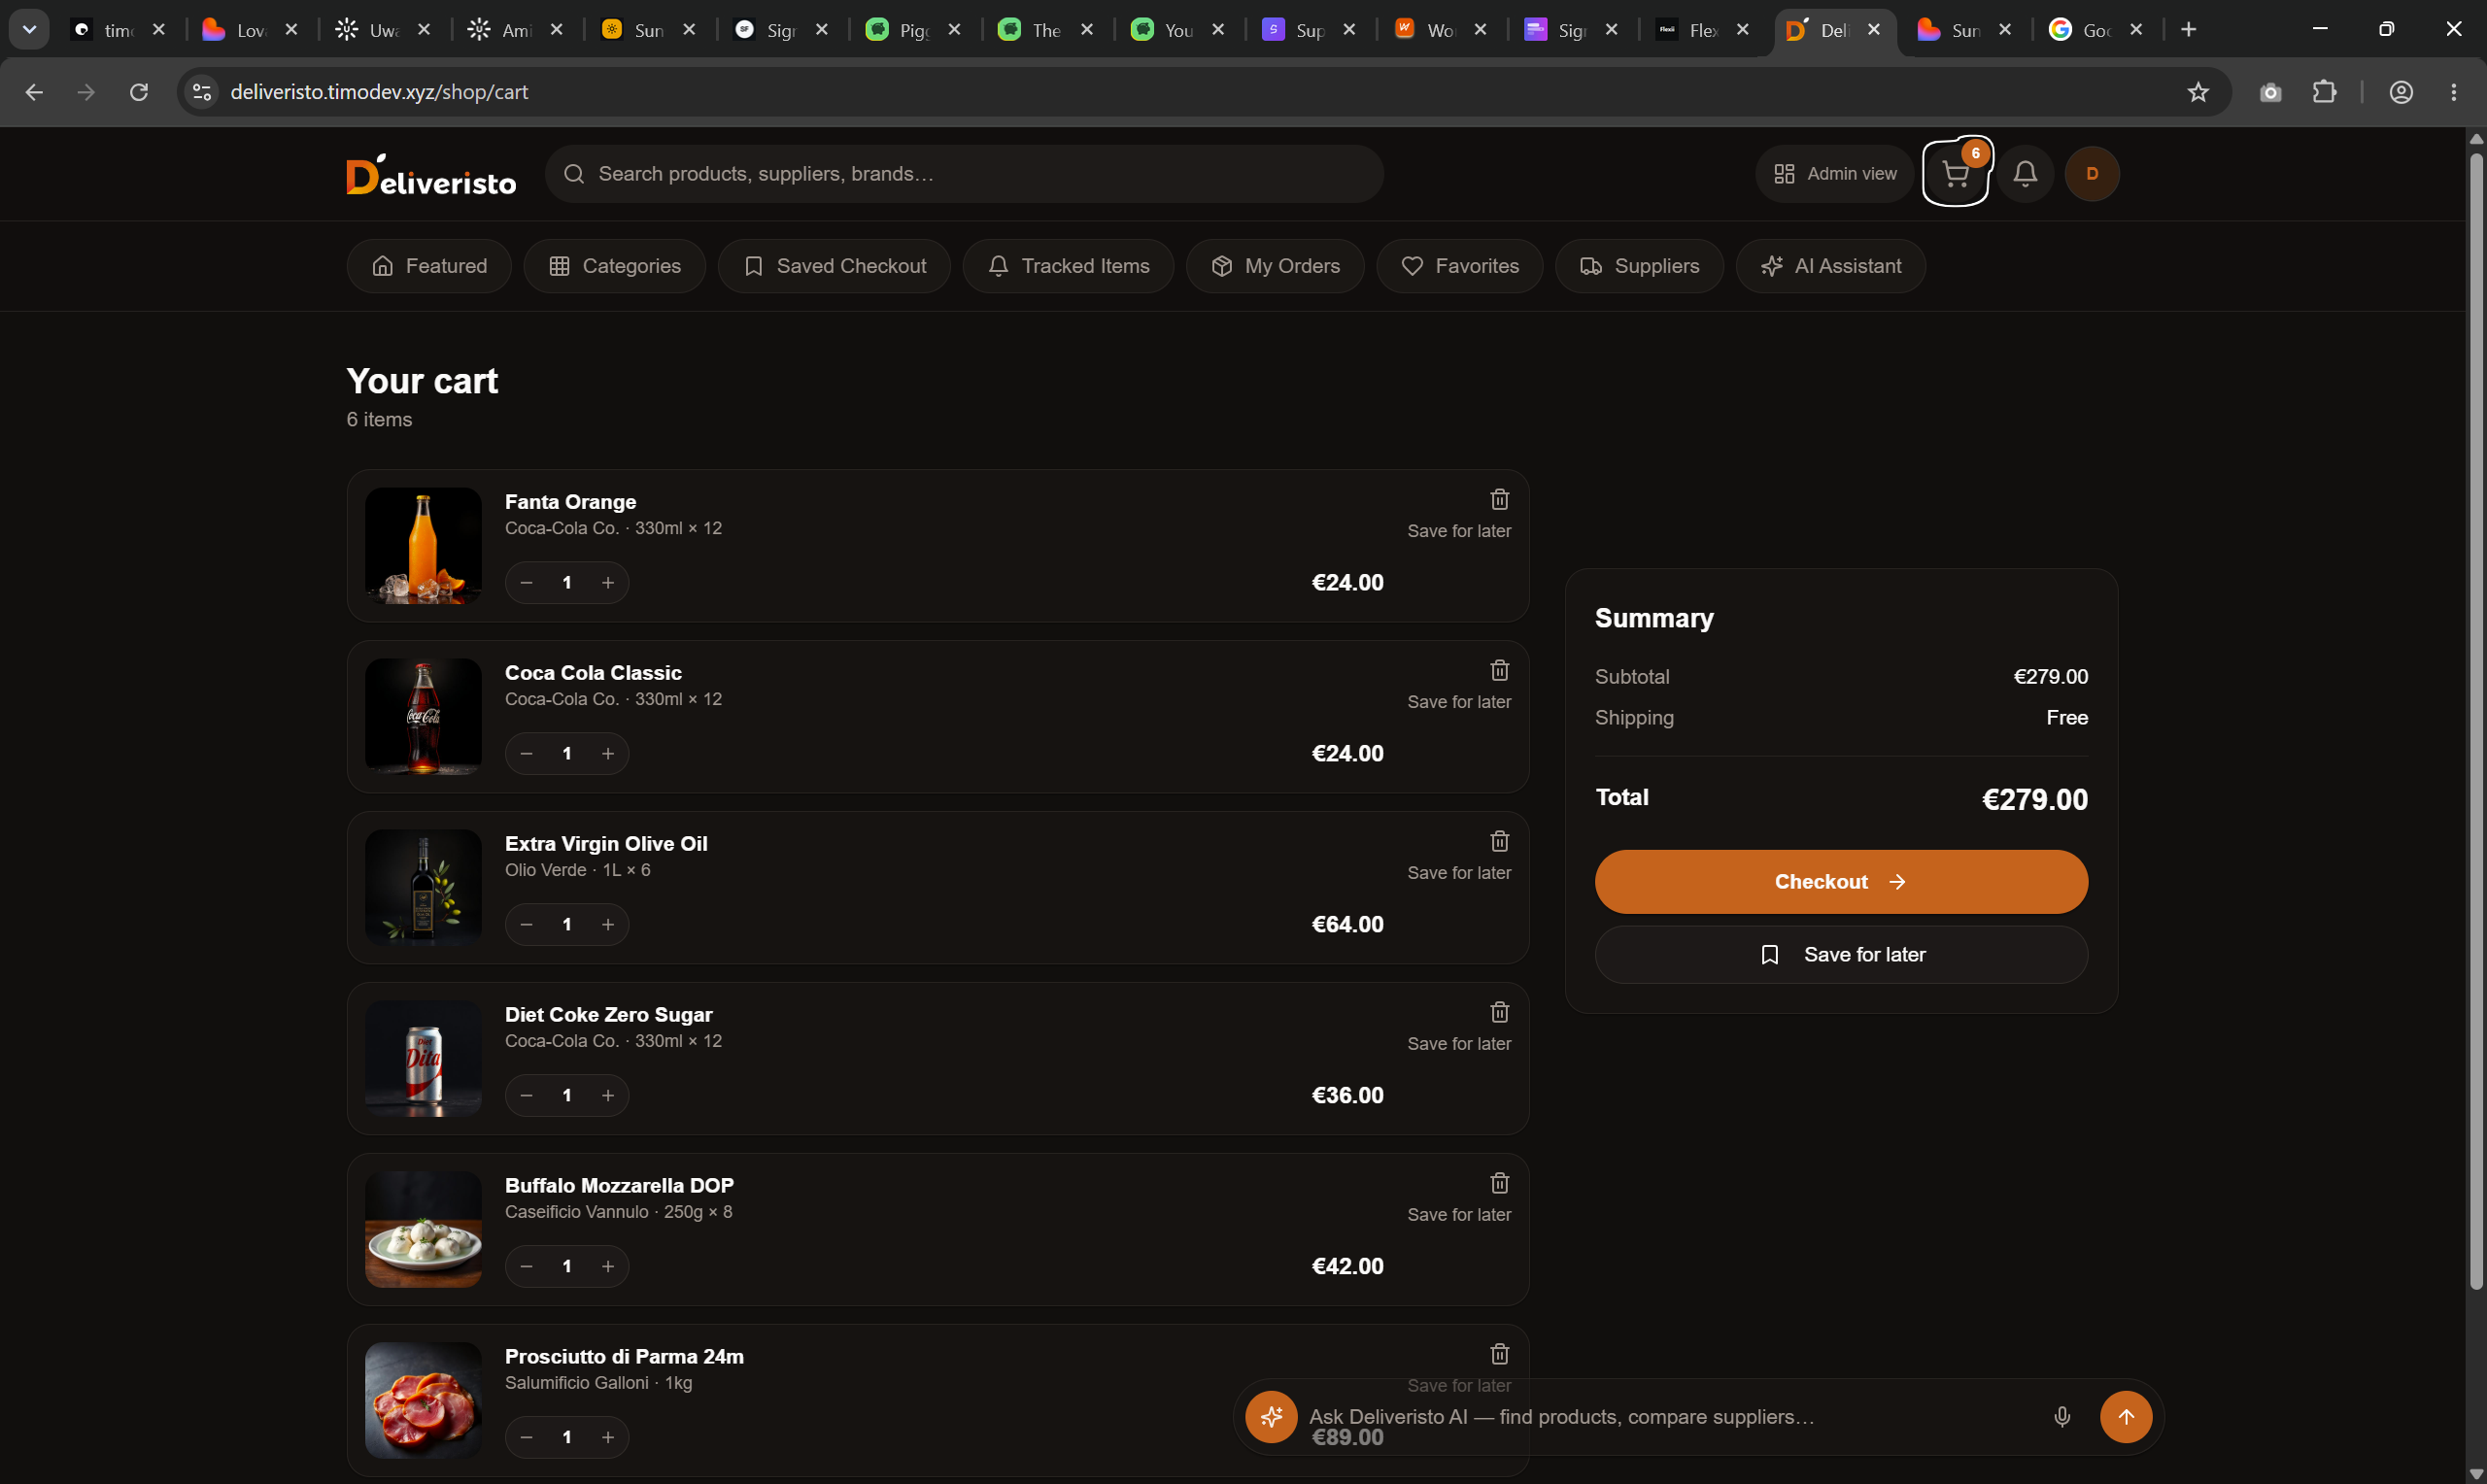Go to Tracked Items
The width and height of the screenshot is (2487, 1484).
point(1068,266)
